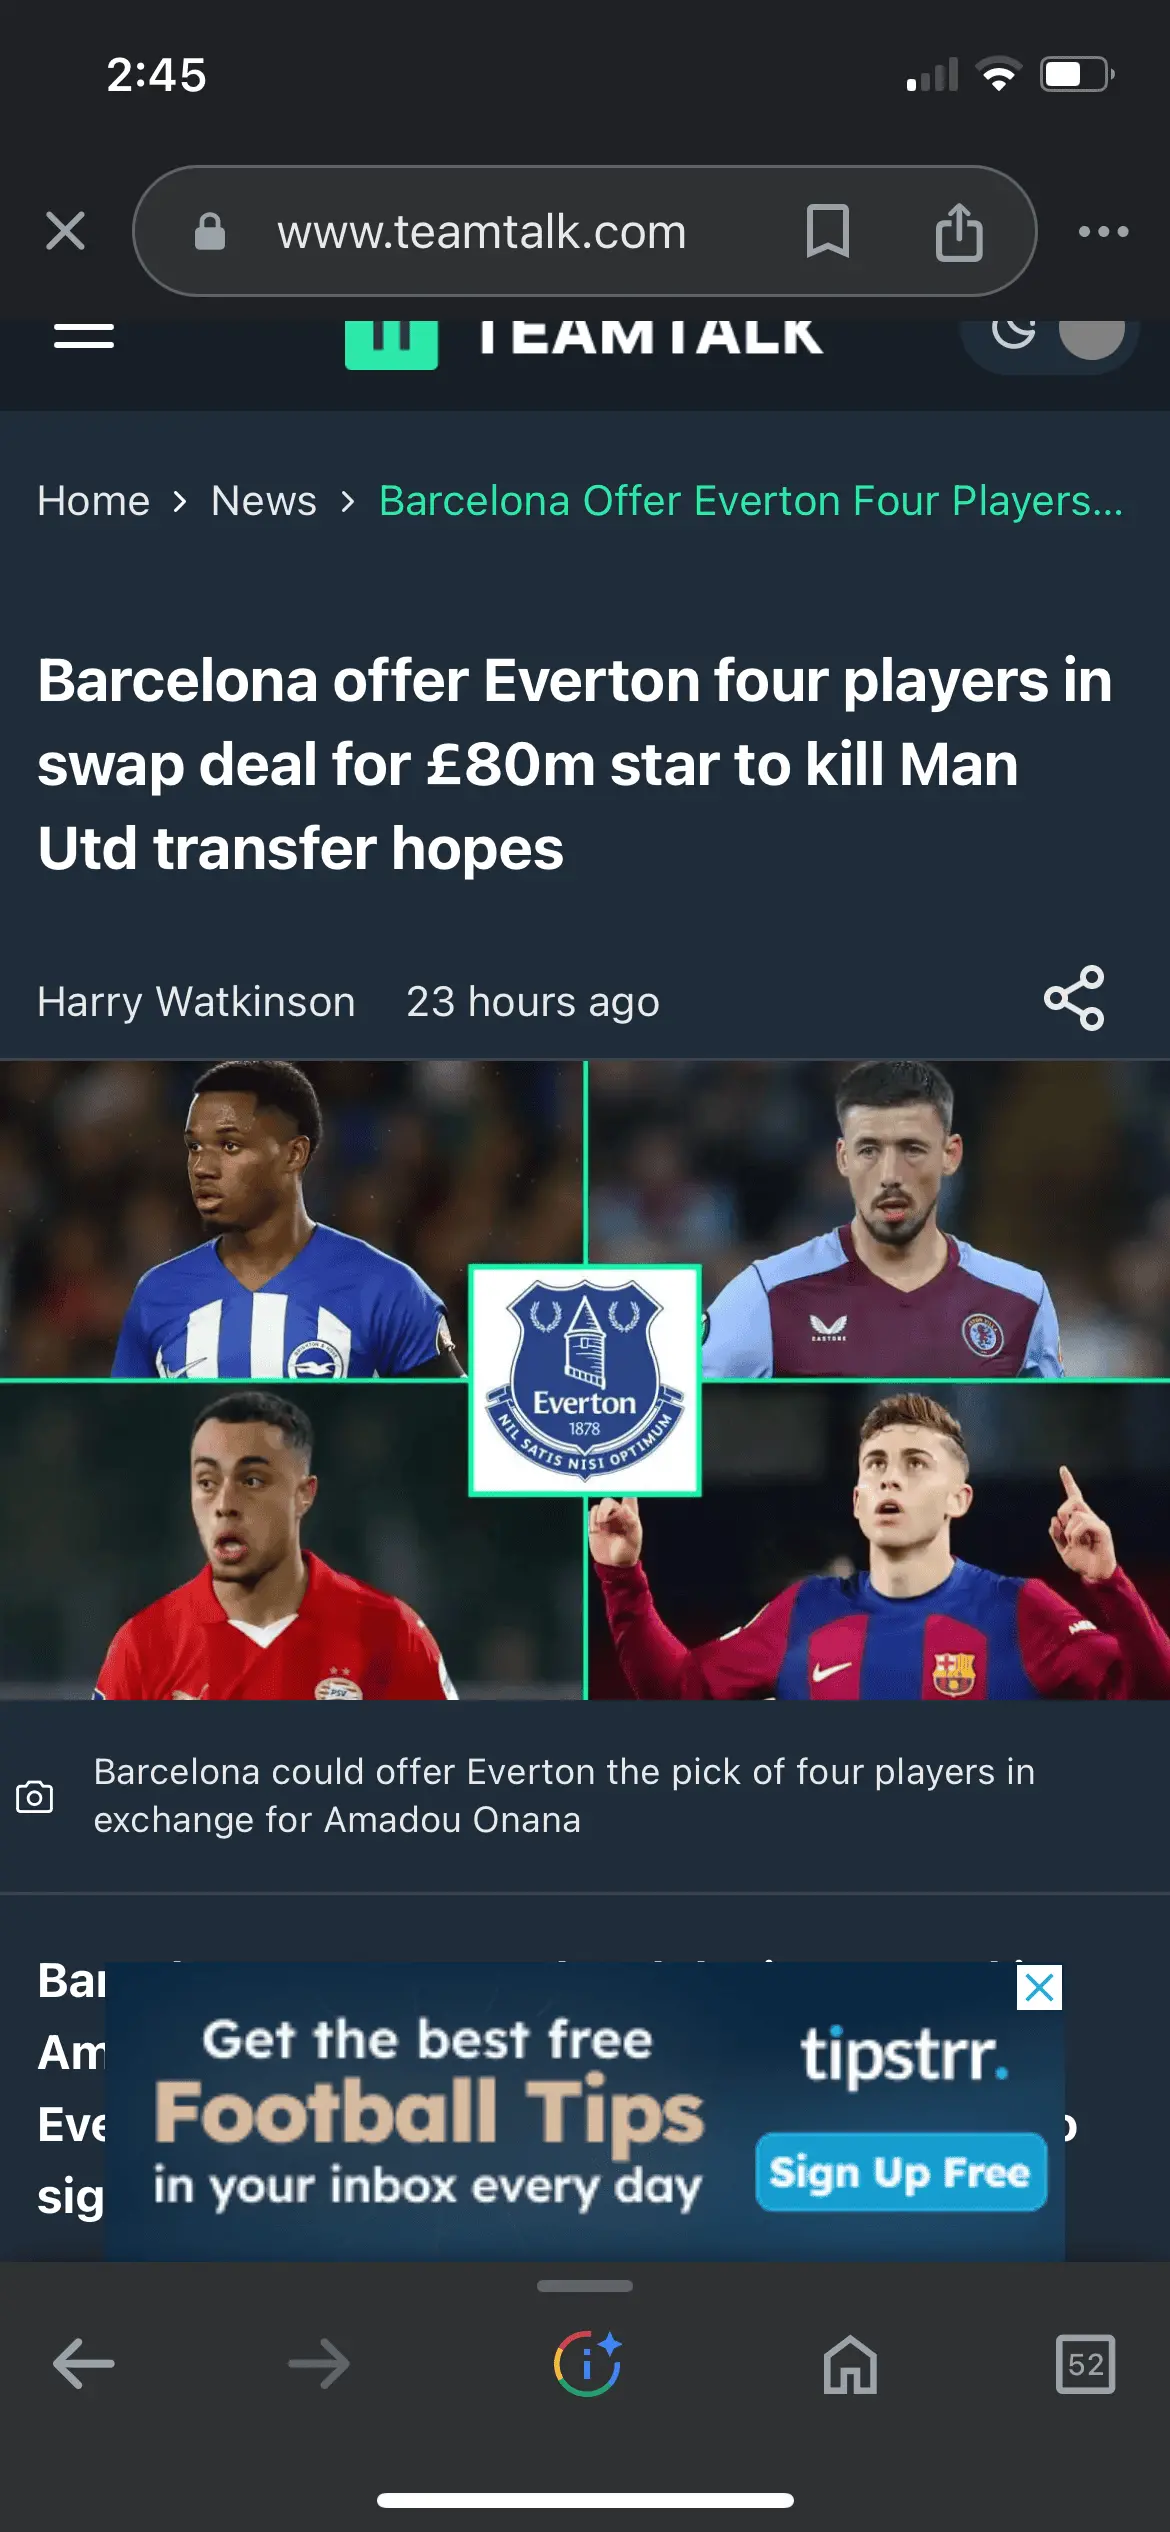
Task: Open the TeamTalk hamburger menu
Action: 84,336
